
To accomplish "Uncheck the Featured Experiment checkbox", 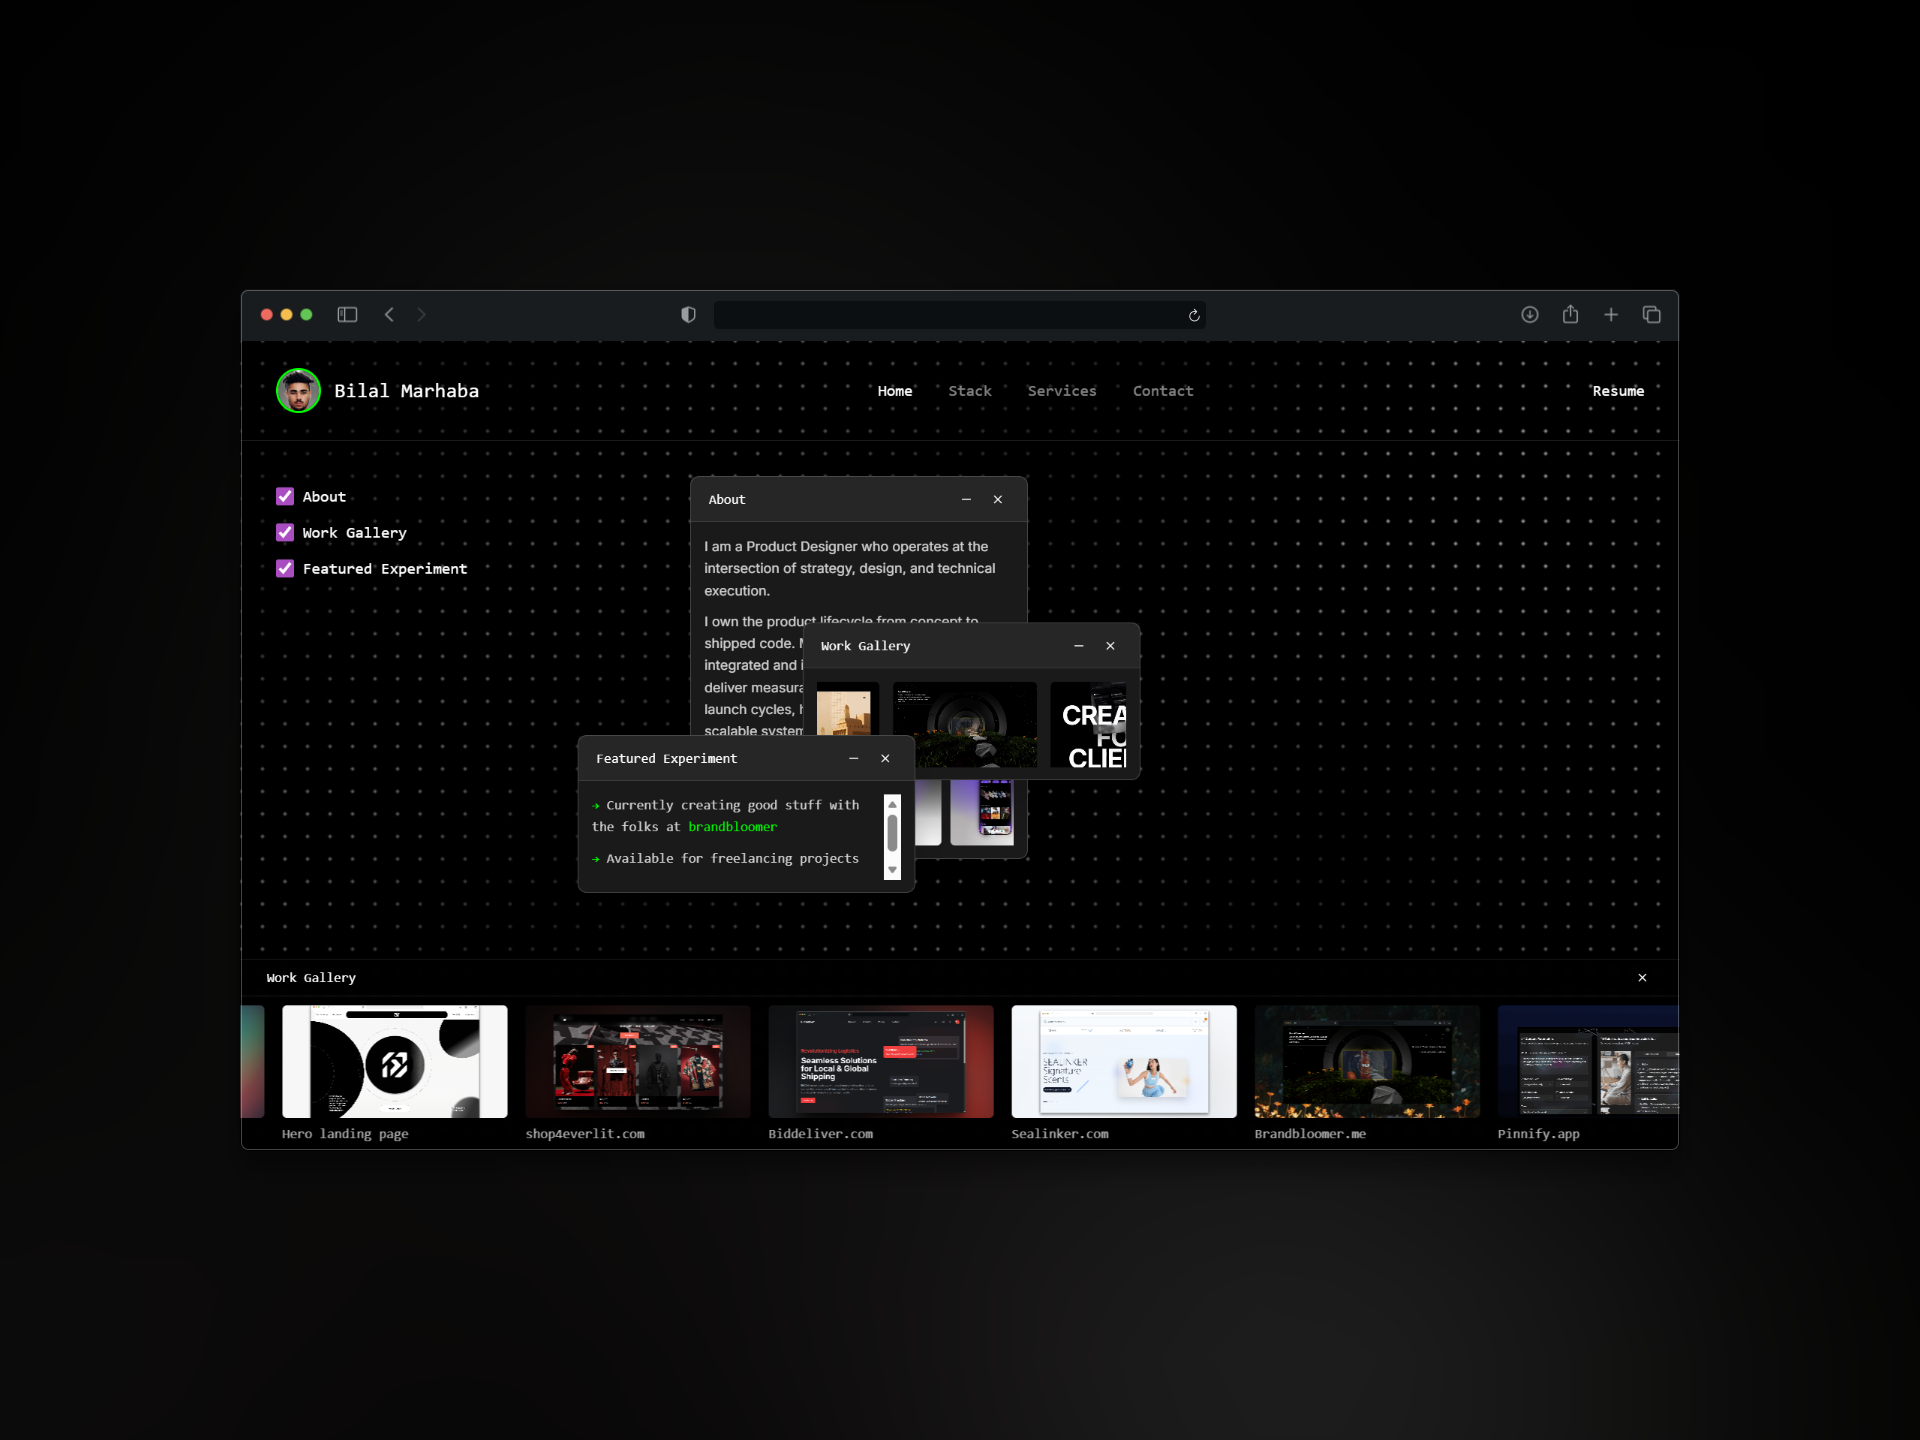I will pos(284,568).
